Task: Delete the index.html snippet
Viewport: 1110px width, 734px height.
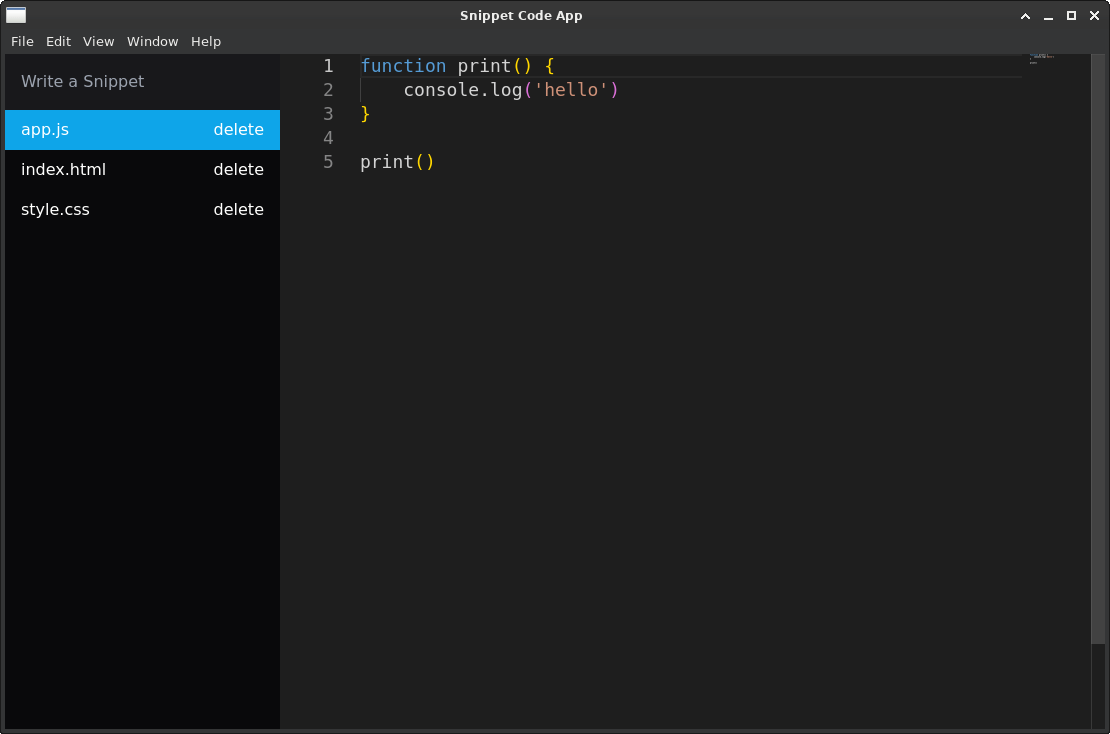Action: click(238, 170)
